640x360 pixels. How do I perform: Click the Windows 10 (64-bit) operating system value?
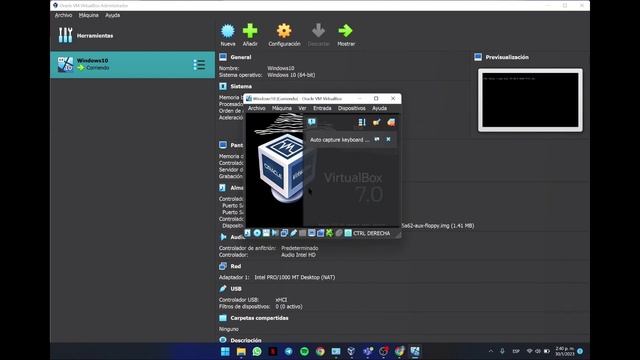pyautogui.click(x=291, y=75)
